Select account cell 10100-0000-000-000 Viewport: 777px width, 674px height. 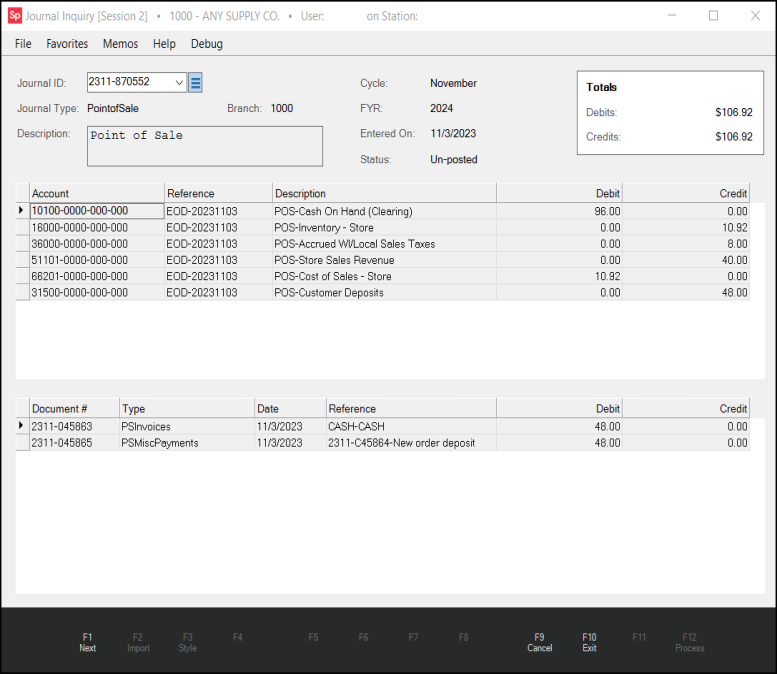(97, 211)
